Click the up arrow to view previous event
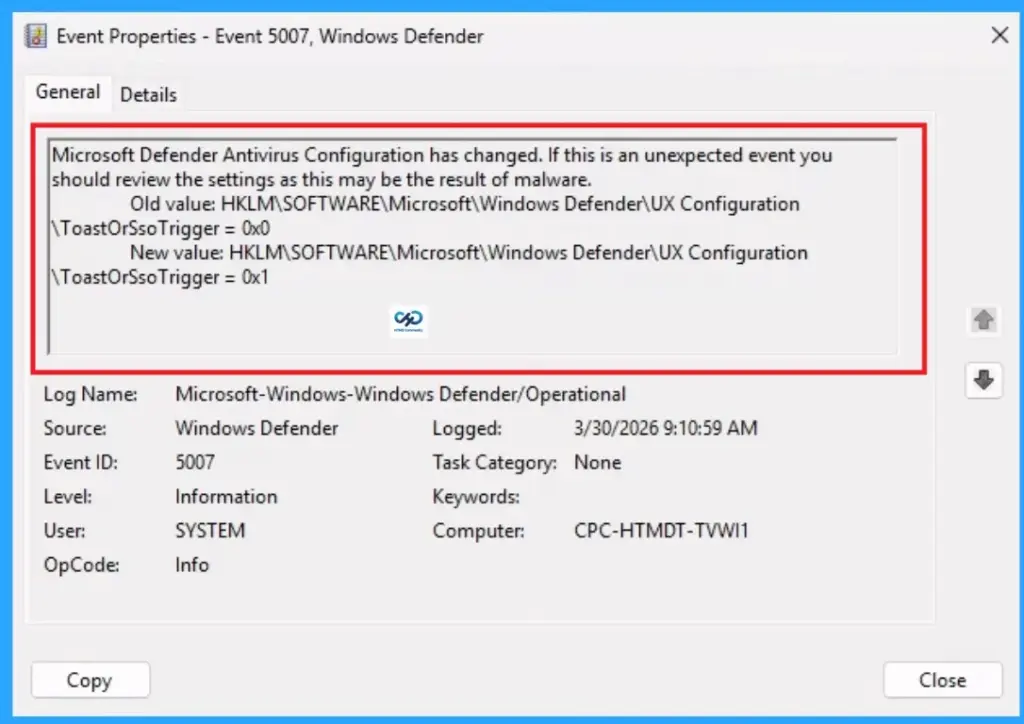The width and height of the screenshot is (1024, 724). tap(983, 320)
